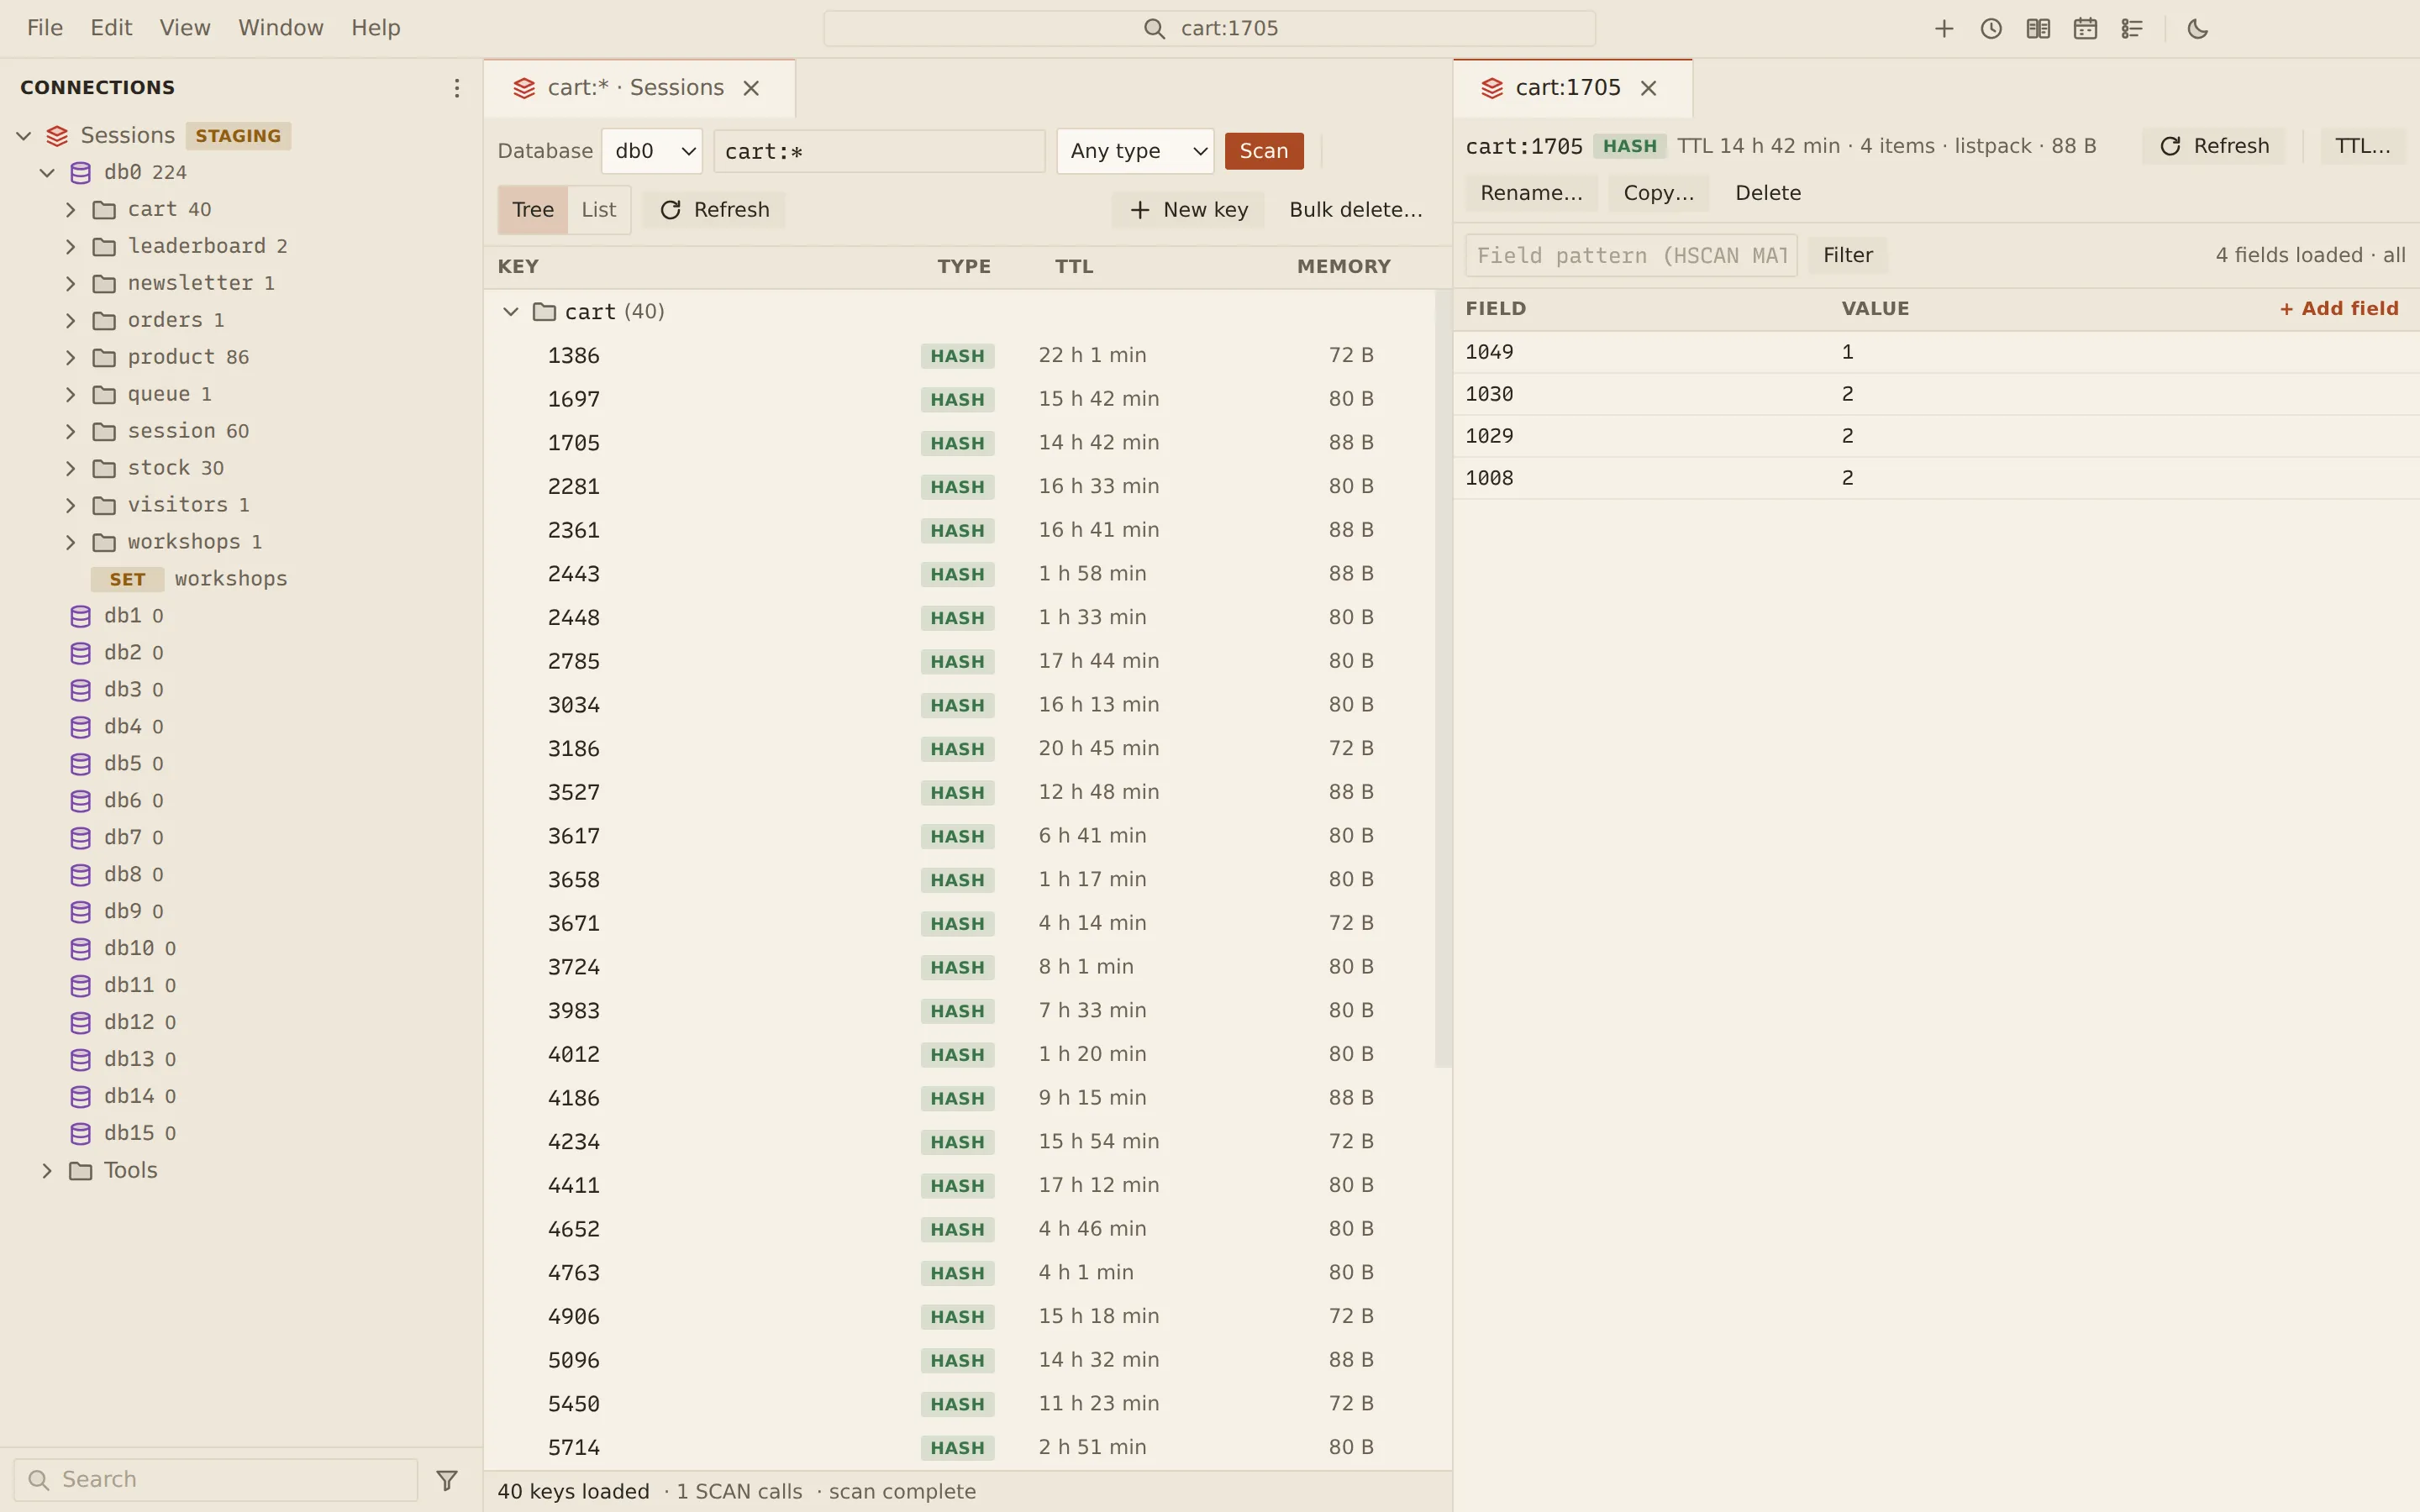Click the sidebar filter funnel icon
Viewport: 2420px width, 1512px height.
click(447, 1480)
